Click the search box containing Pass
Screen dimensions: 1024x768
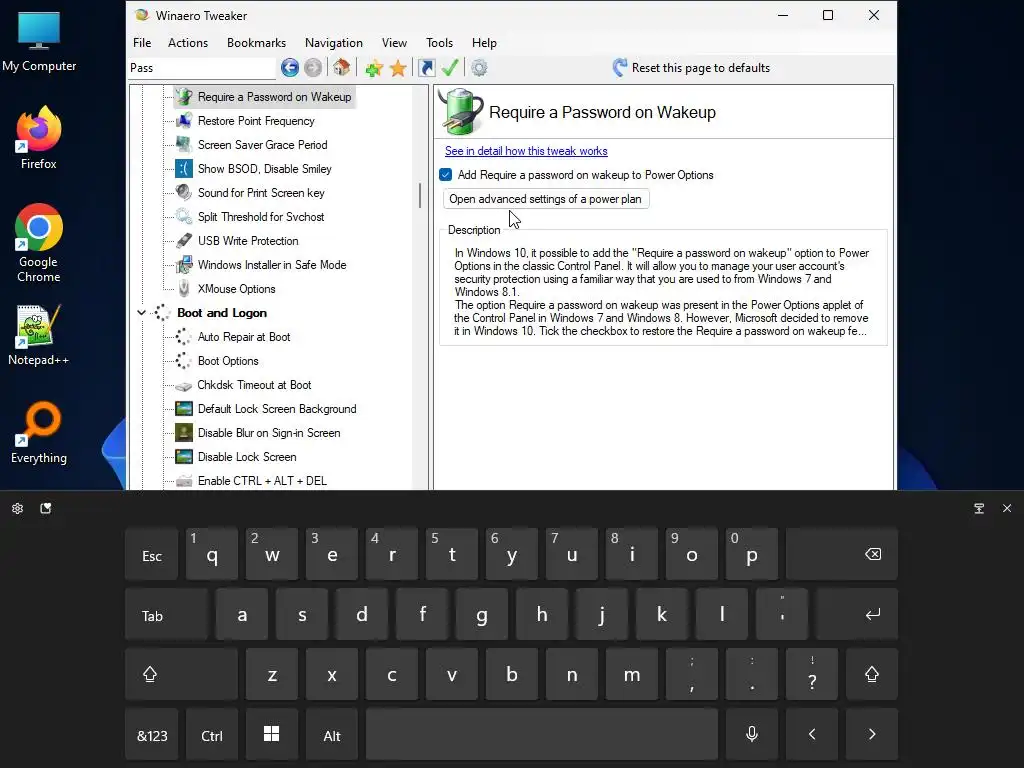pyautogui.click(x=202, y=68)
